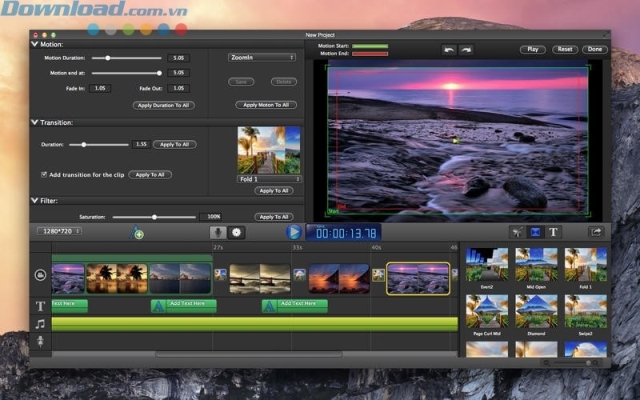640x400 pixels.
Task: Open the ZoomIn motion dropdown
Action: click(x=262, y=58)
